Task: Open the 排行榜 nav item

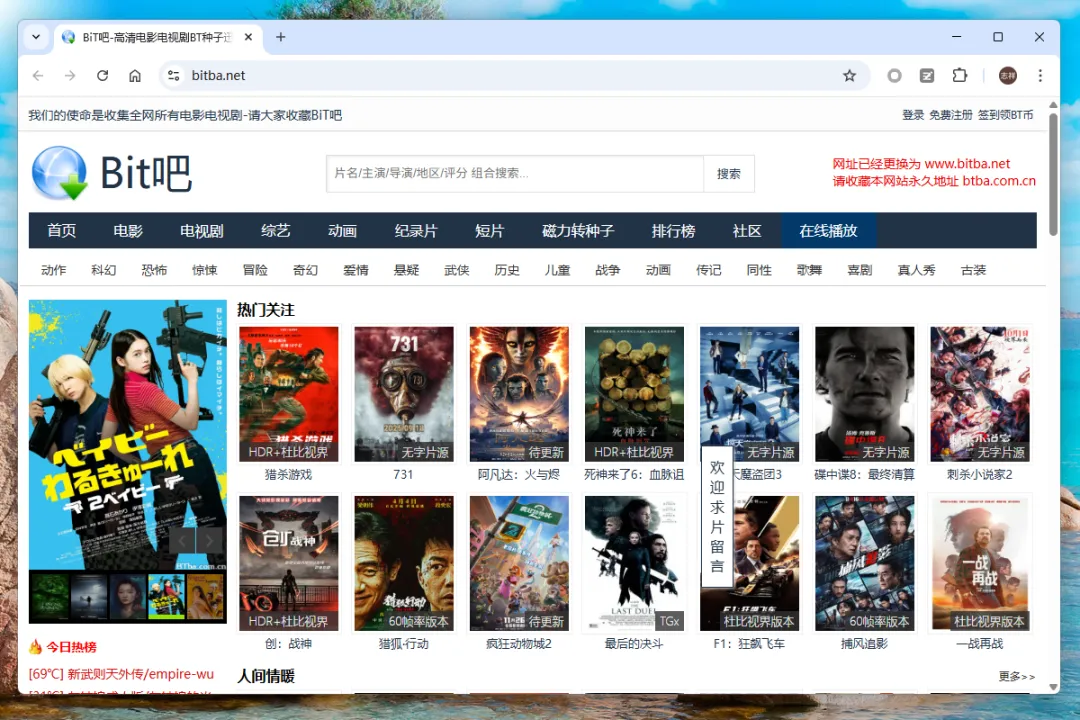Action: click(674, 231)
